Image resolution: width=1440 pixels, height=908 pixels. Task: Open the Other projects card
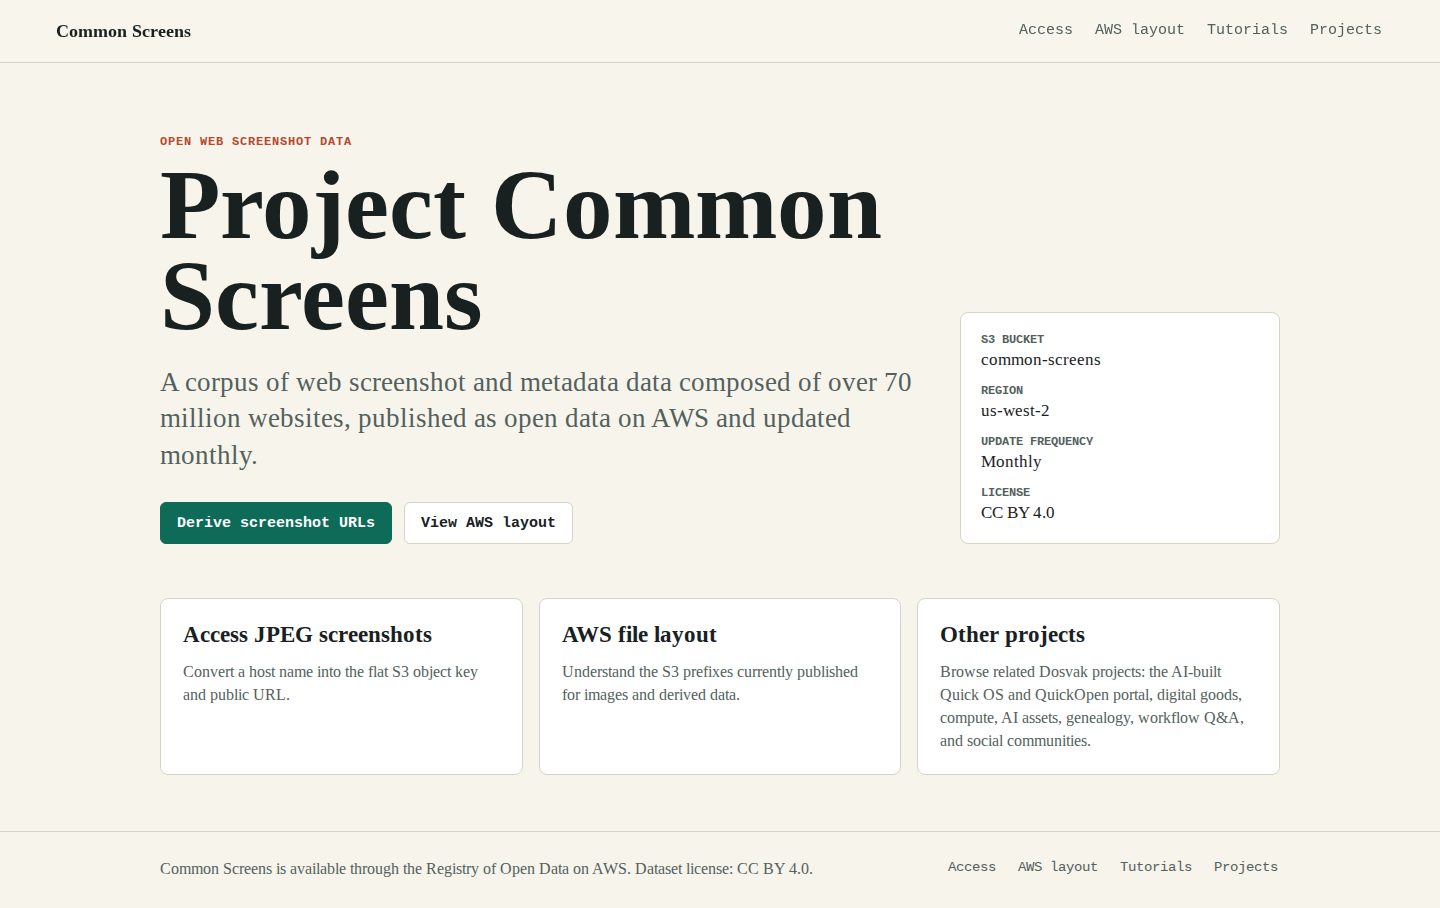(1098, 686)
